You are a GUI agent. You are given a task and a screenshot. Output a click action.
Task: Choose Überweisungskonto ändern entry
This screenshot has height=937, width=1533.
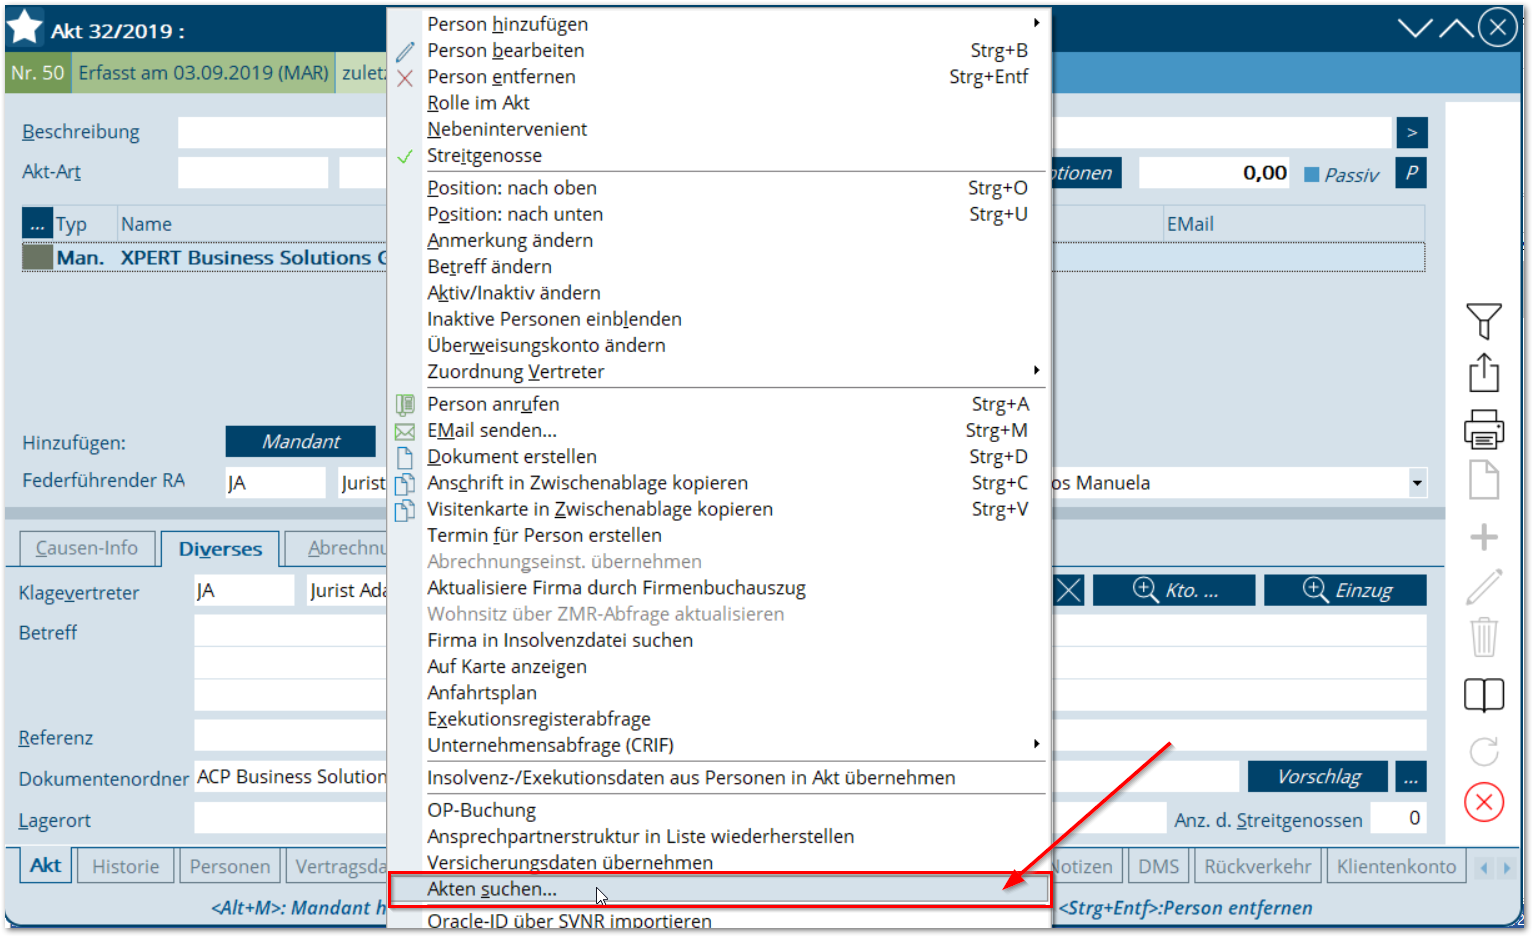(719, 346)
